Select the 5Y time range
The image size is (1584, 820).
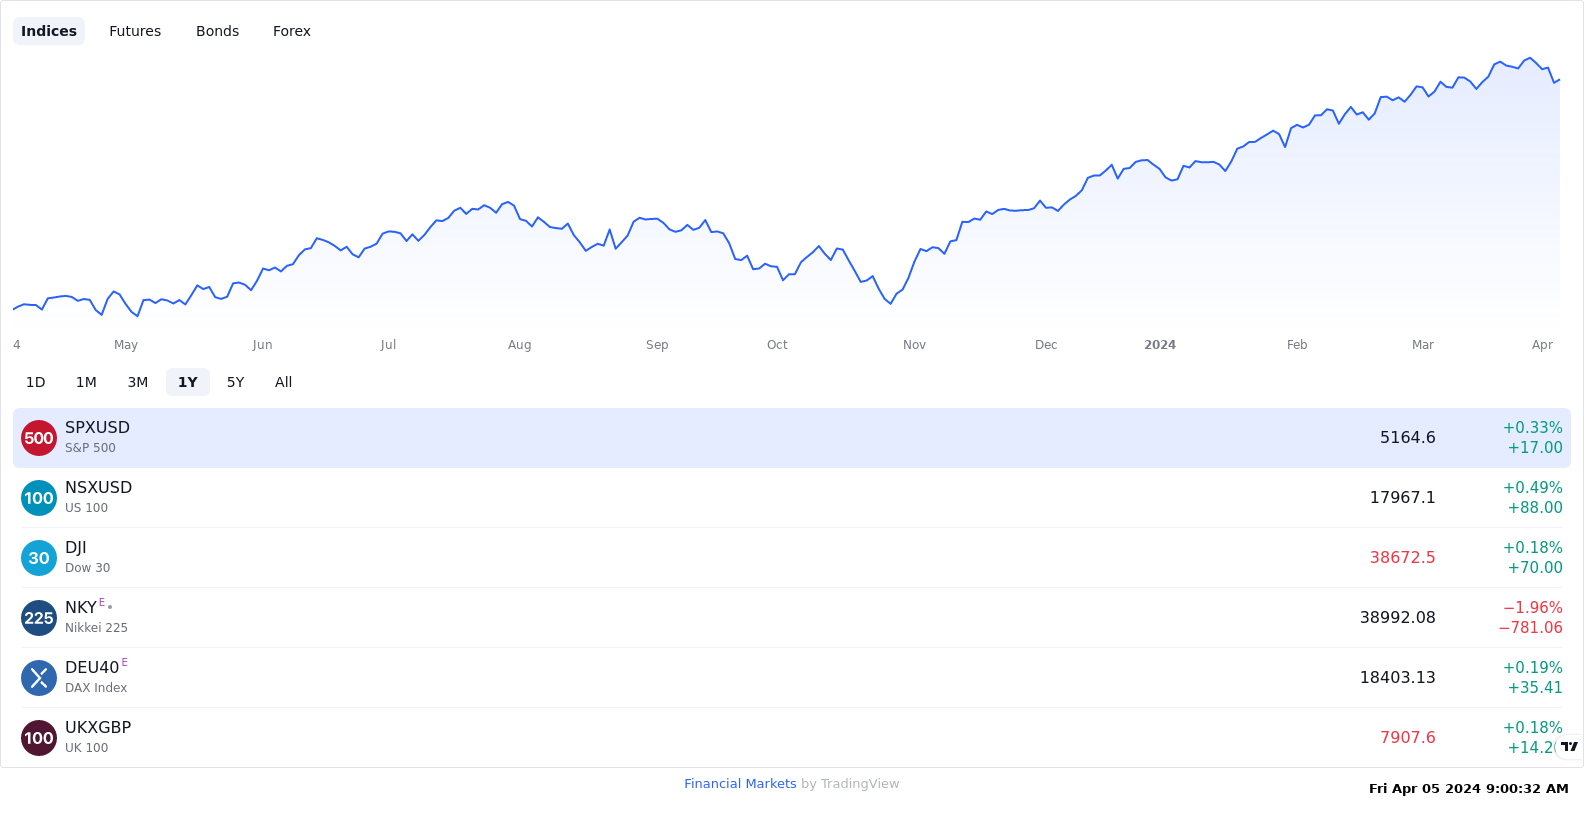[236, 382]
